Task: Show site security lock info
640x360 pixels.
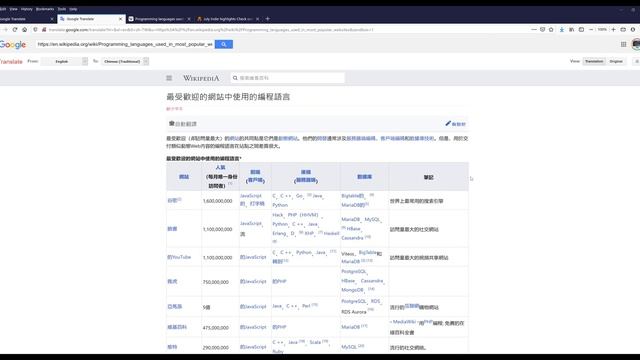Action: point(44,30)
